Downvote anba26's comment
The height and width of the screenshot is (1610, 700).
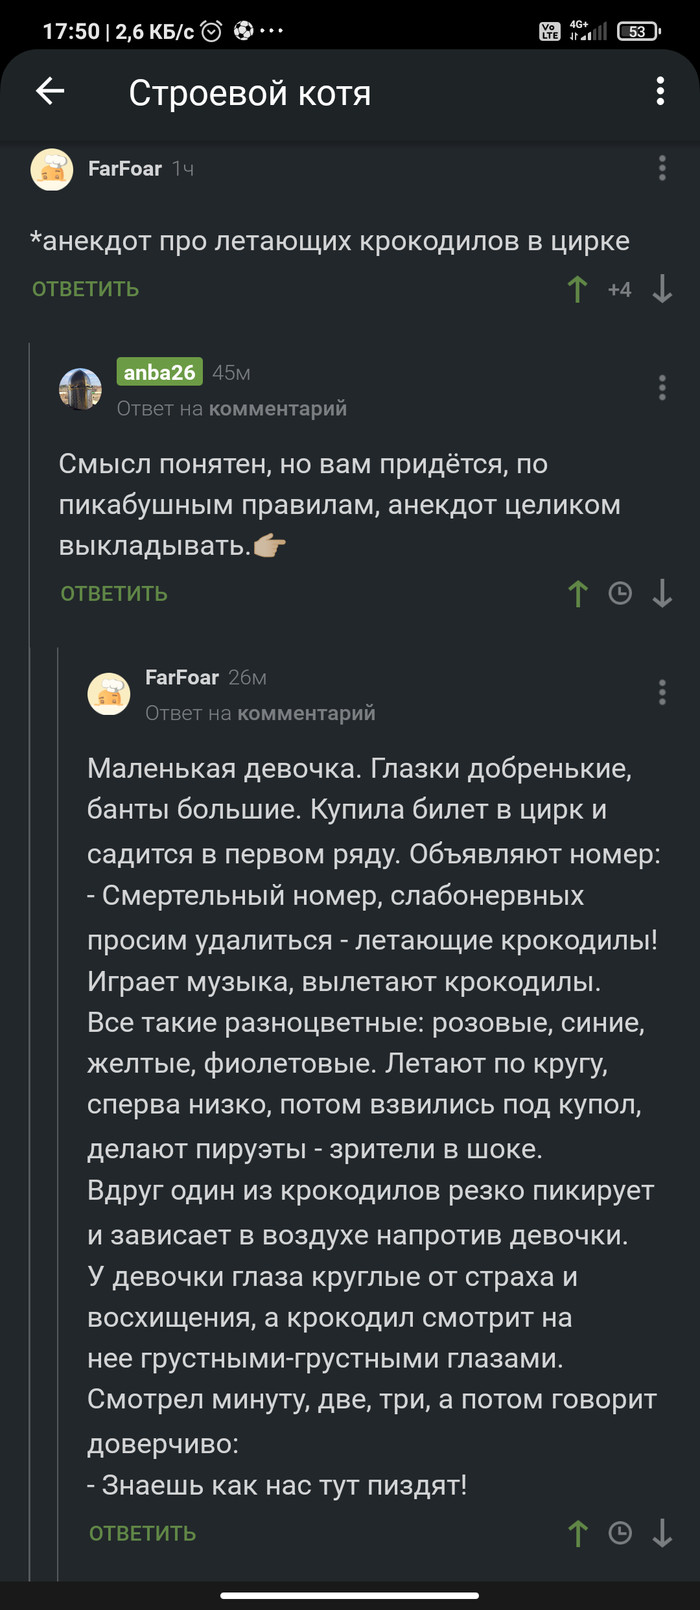pyautogui.click(x=662, y=594)
